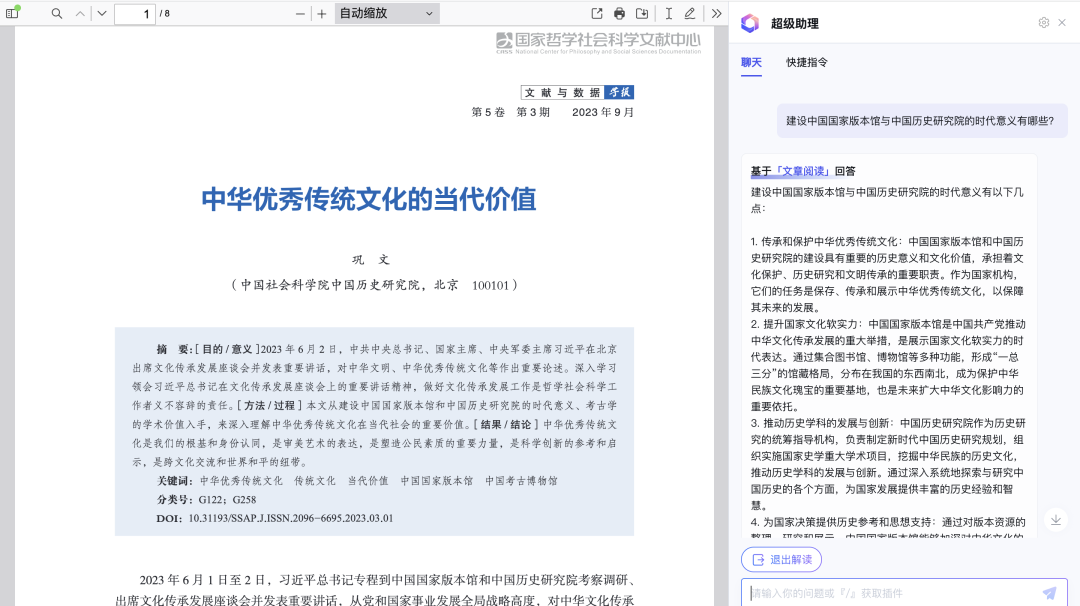1080x606 pixels.
Task: Close the 超级助理 panel
Action: pyautogui.click(x=1062, y=23)
